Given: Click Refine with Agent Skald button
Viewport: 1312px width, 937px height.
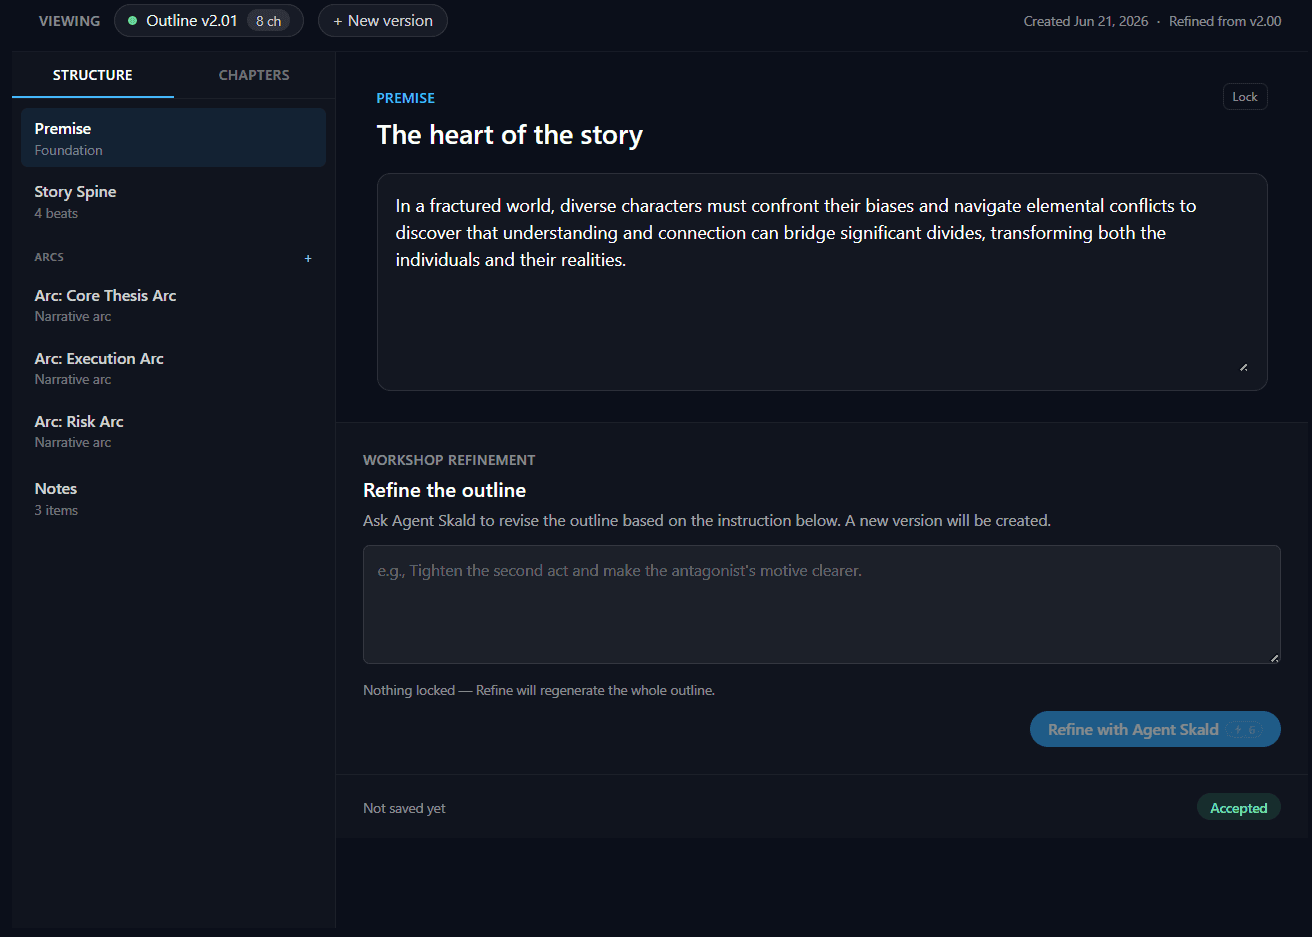Looking at the screenshot, I should coord(1155,729).
